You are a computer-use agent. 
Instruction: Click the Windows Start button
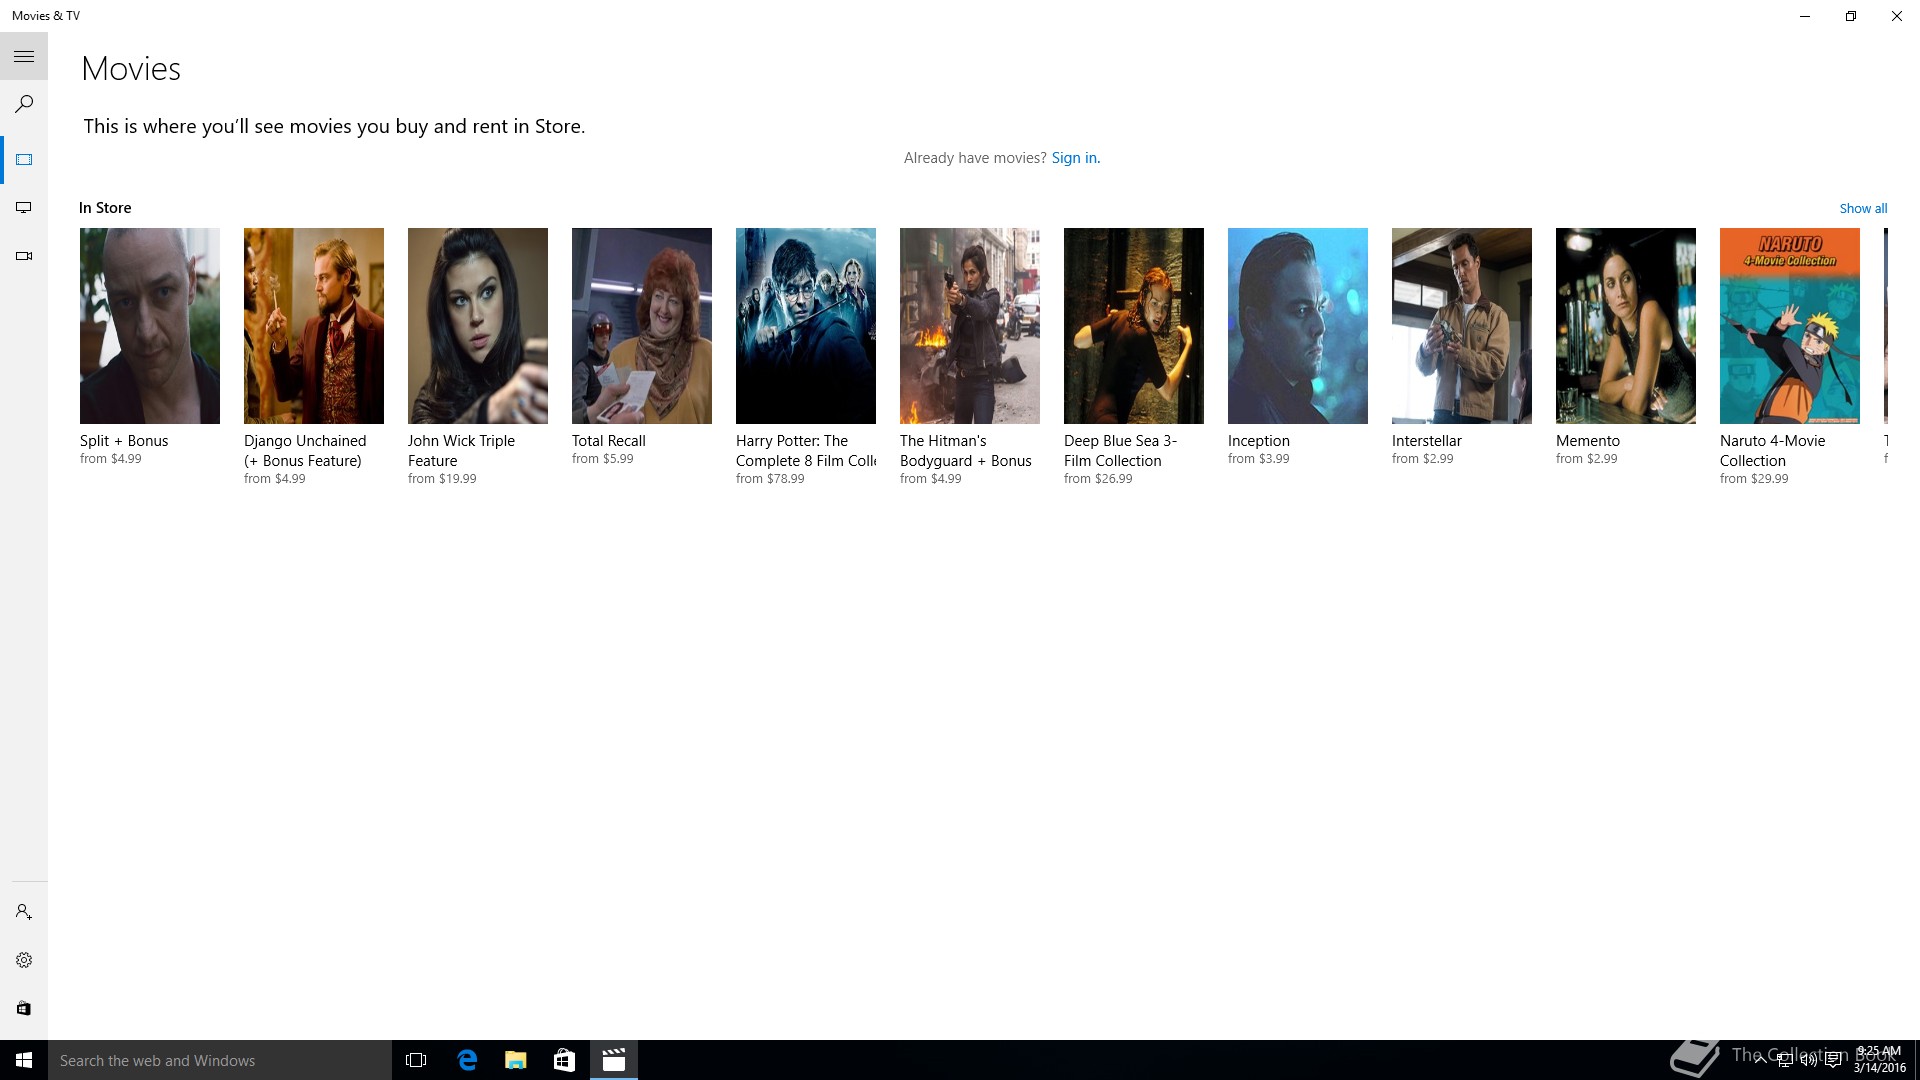point(24,1060)
